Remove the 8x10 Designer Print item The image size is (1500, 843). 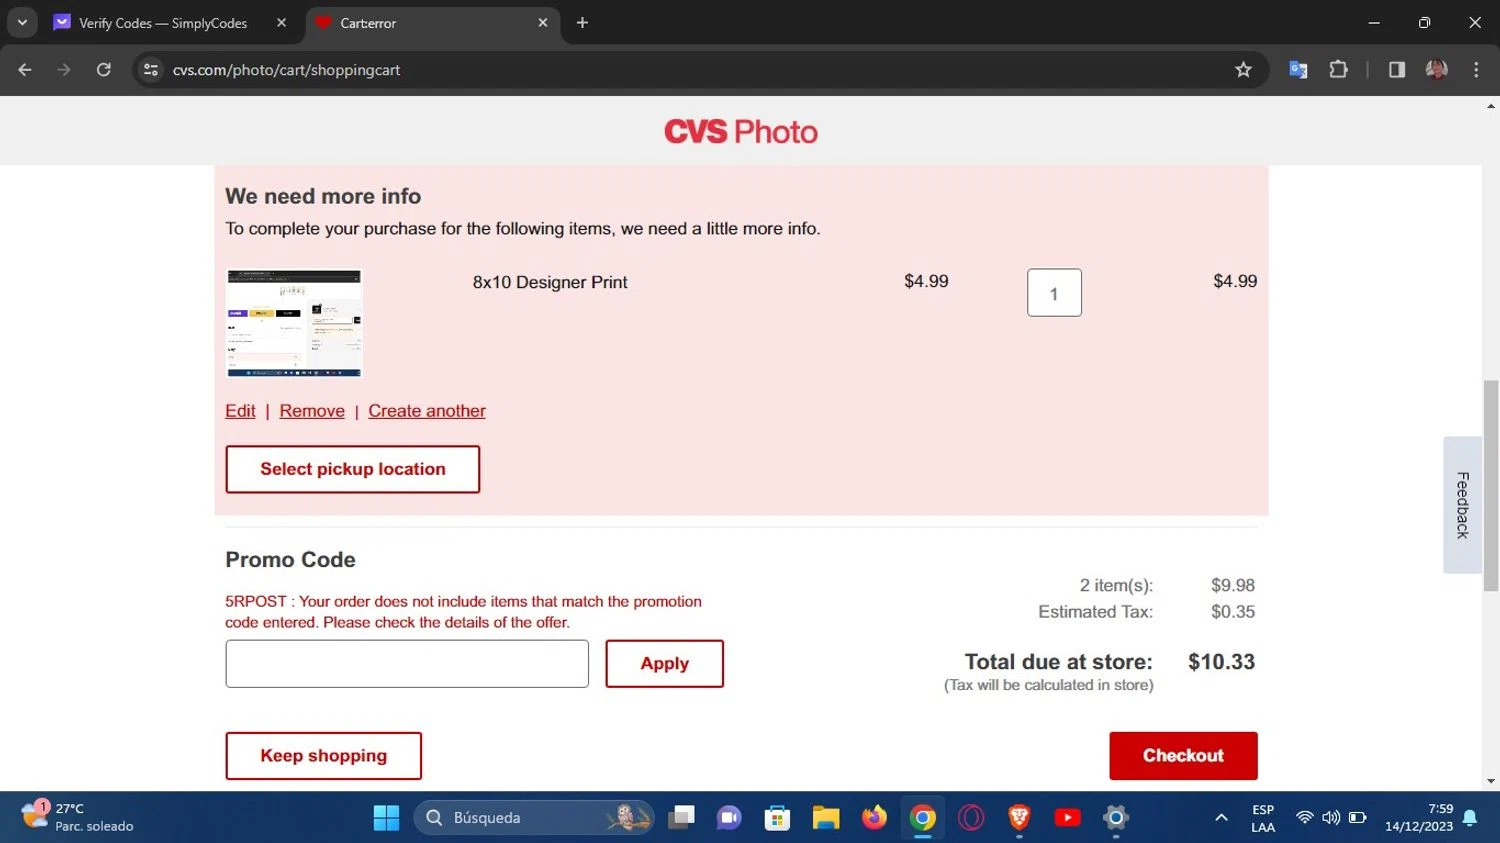click(x=312, y=411)
